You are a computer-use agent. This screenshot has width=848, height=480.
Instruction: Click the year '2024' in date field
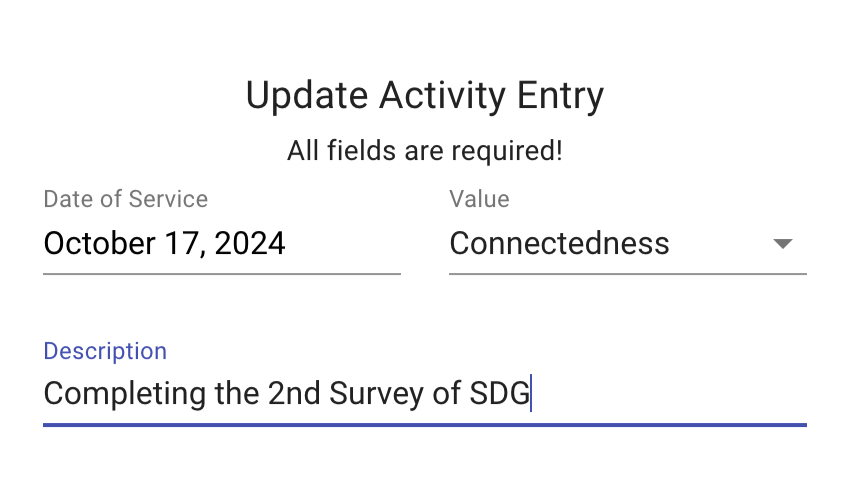[252, 244]
